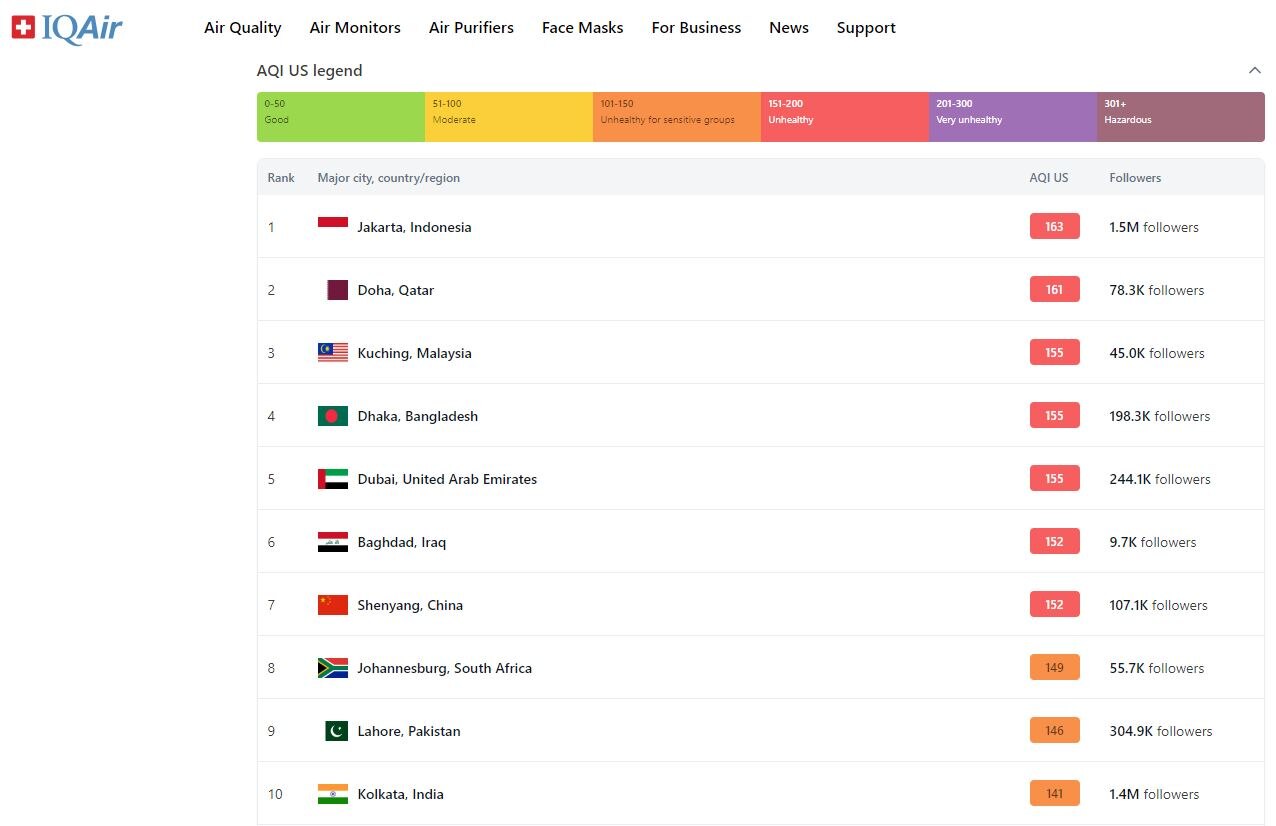Click the Qatar flag icon
The width and height of the screenshot is (1276, 826).
[x=337, y=290]
